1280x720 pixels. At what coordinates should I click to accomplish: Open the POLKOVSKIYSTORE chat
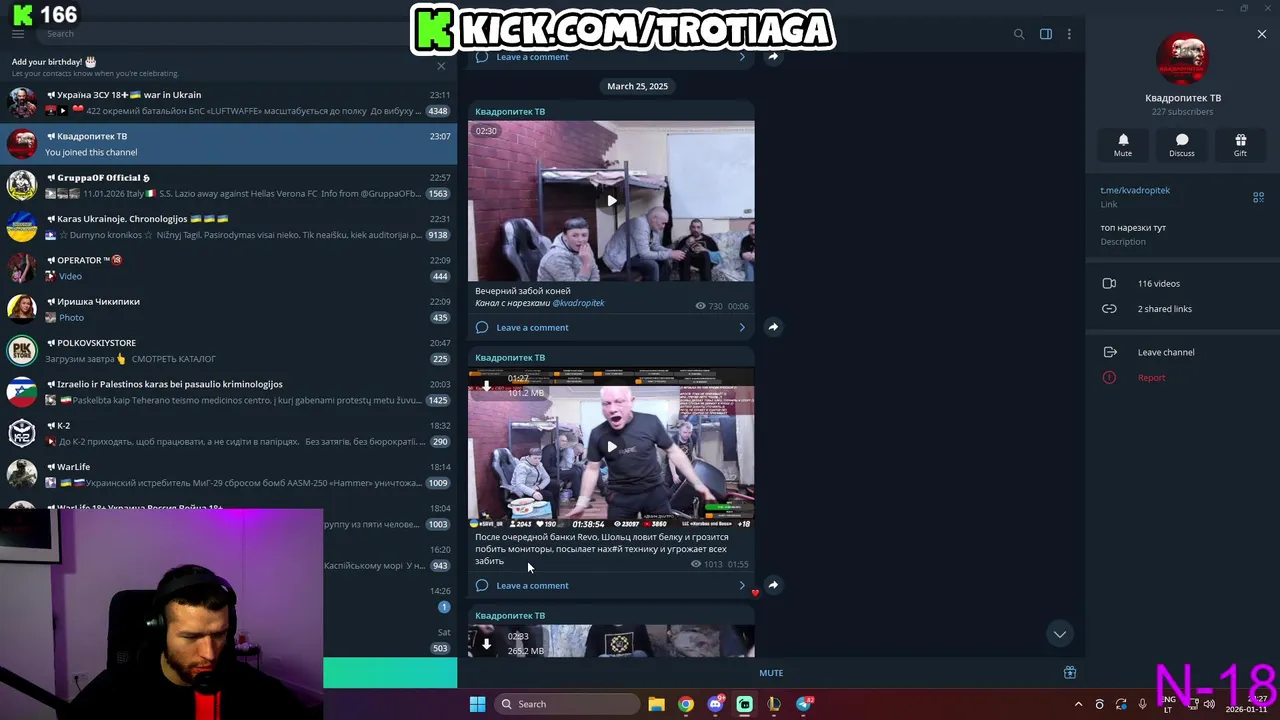228,350
